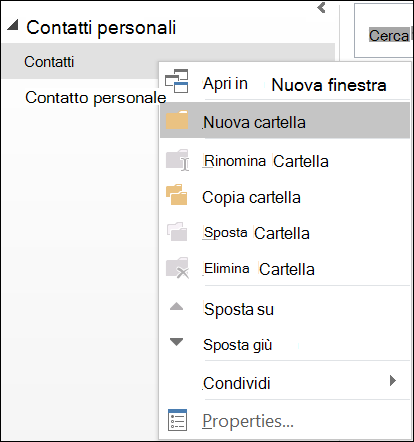The height and width of the screenshot is (442, 414).
Task: Choose Apri in Nuova finestra
Action: tap(285, 83)
